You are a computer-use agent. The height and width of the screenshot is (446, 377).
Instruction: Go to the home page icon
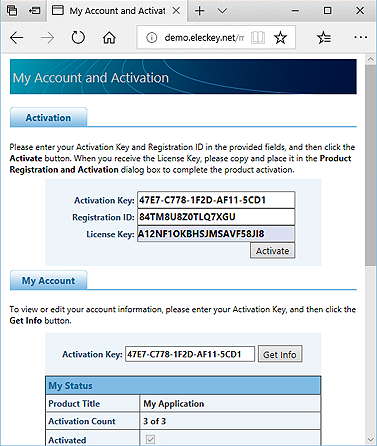coord(109,38)
